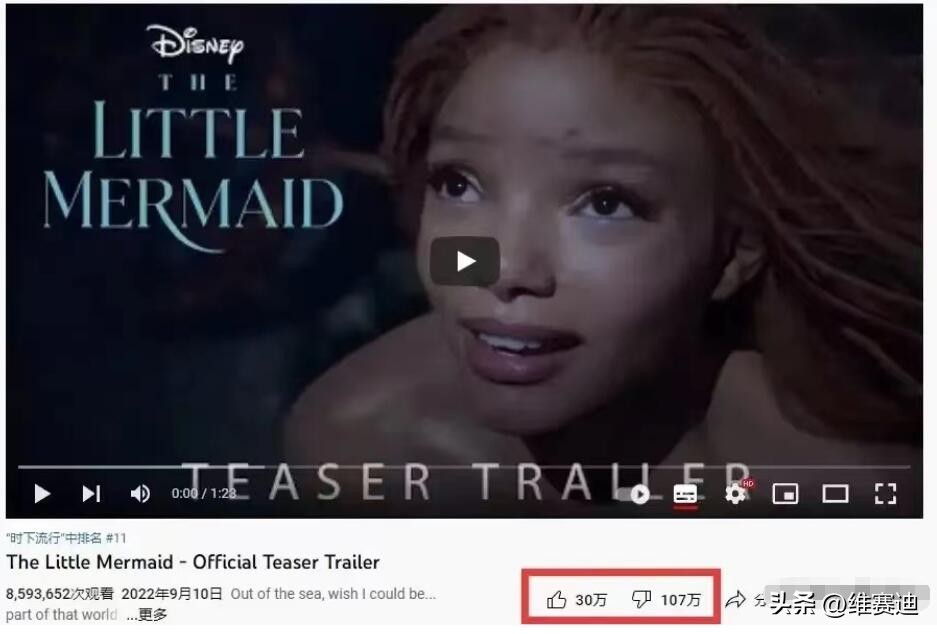Click the share arrow icon
This screenshot has width=937, height=634.
tap(735, 599)
